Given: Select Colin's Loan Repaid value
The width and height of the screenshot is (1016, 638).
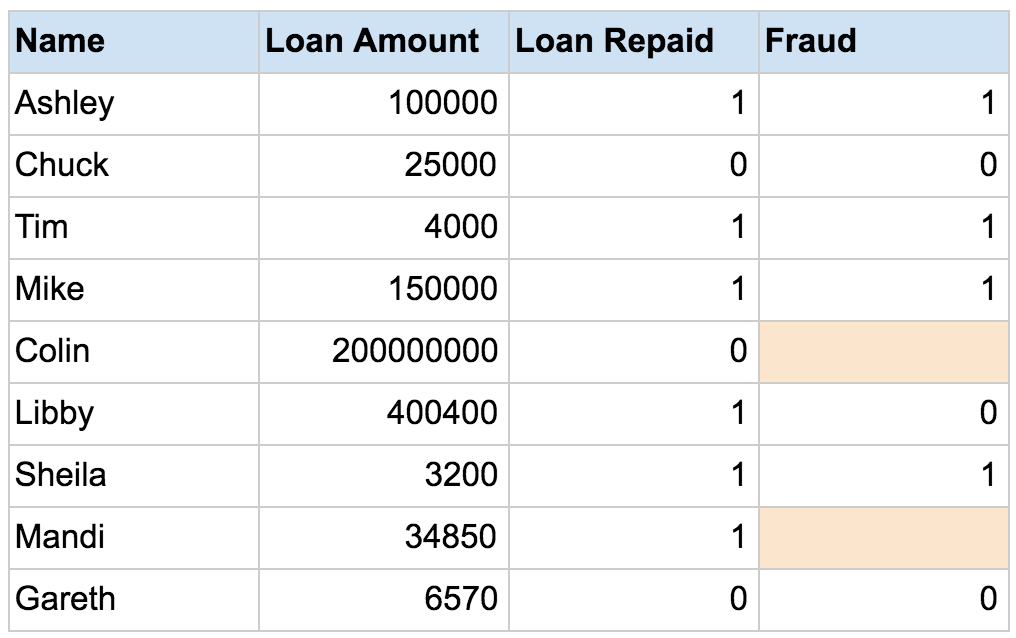Looking at the screenshot, I should (633, 351).
